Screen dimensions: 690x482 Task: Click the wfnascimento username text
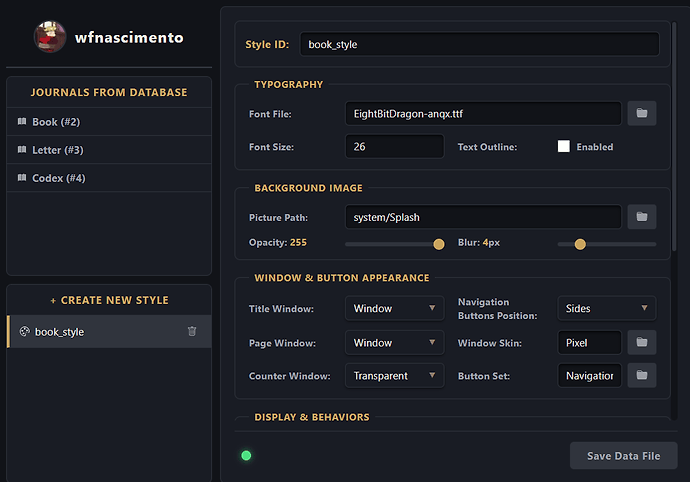point(129,37)
